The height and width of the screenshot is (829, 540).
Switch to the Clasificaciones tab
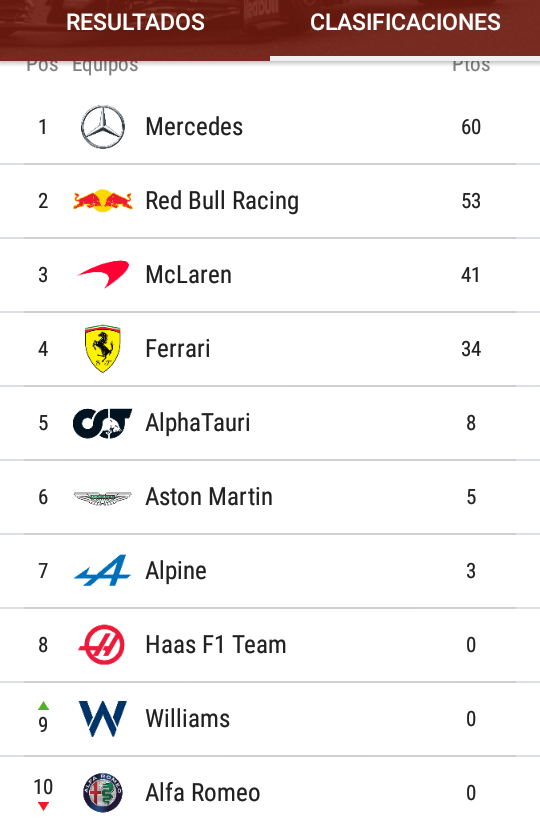click(405, 22)
